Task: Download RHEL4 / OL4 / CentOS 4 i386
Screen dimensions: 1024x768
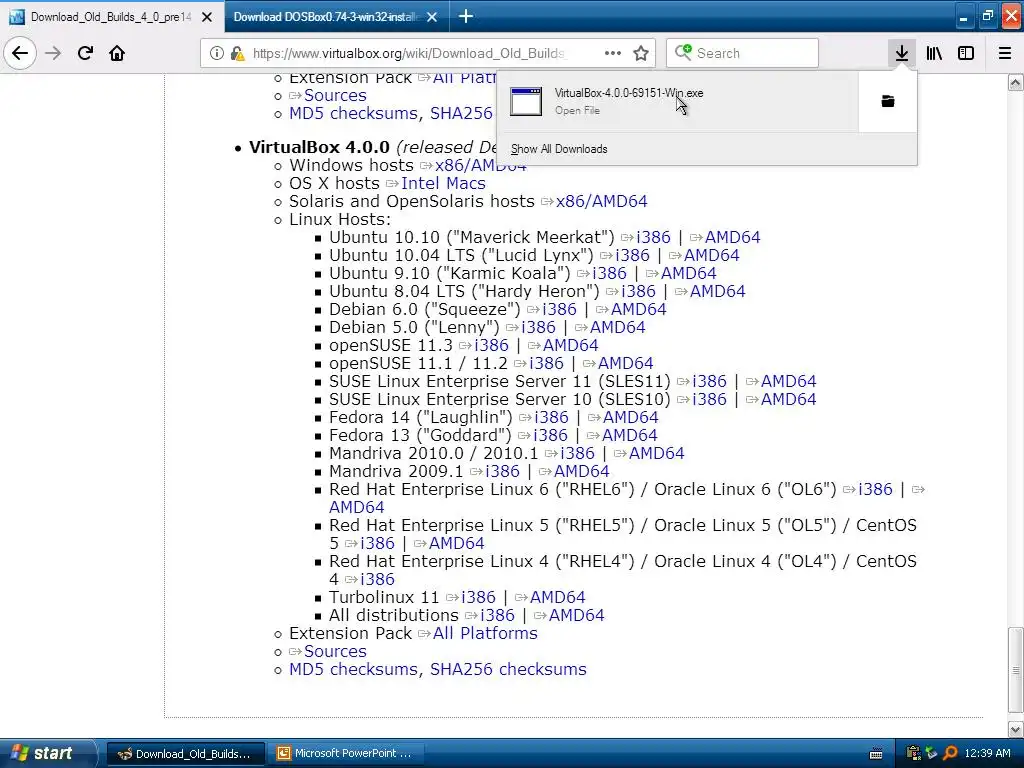Action: coord(377,579)
